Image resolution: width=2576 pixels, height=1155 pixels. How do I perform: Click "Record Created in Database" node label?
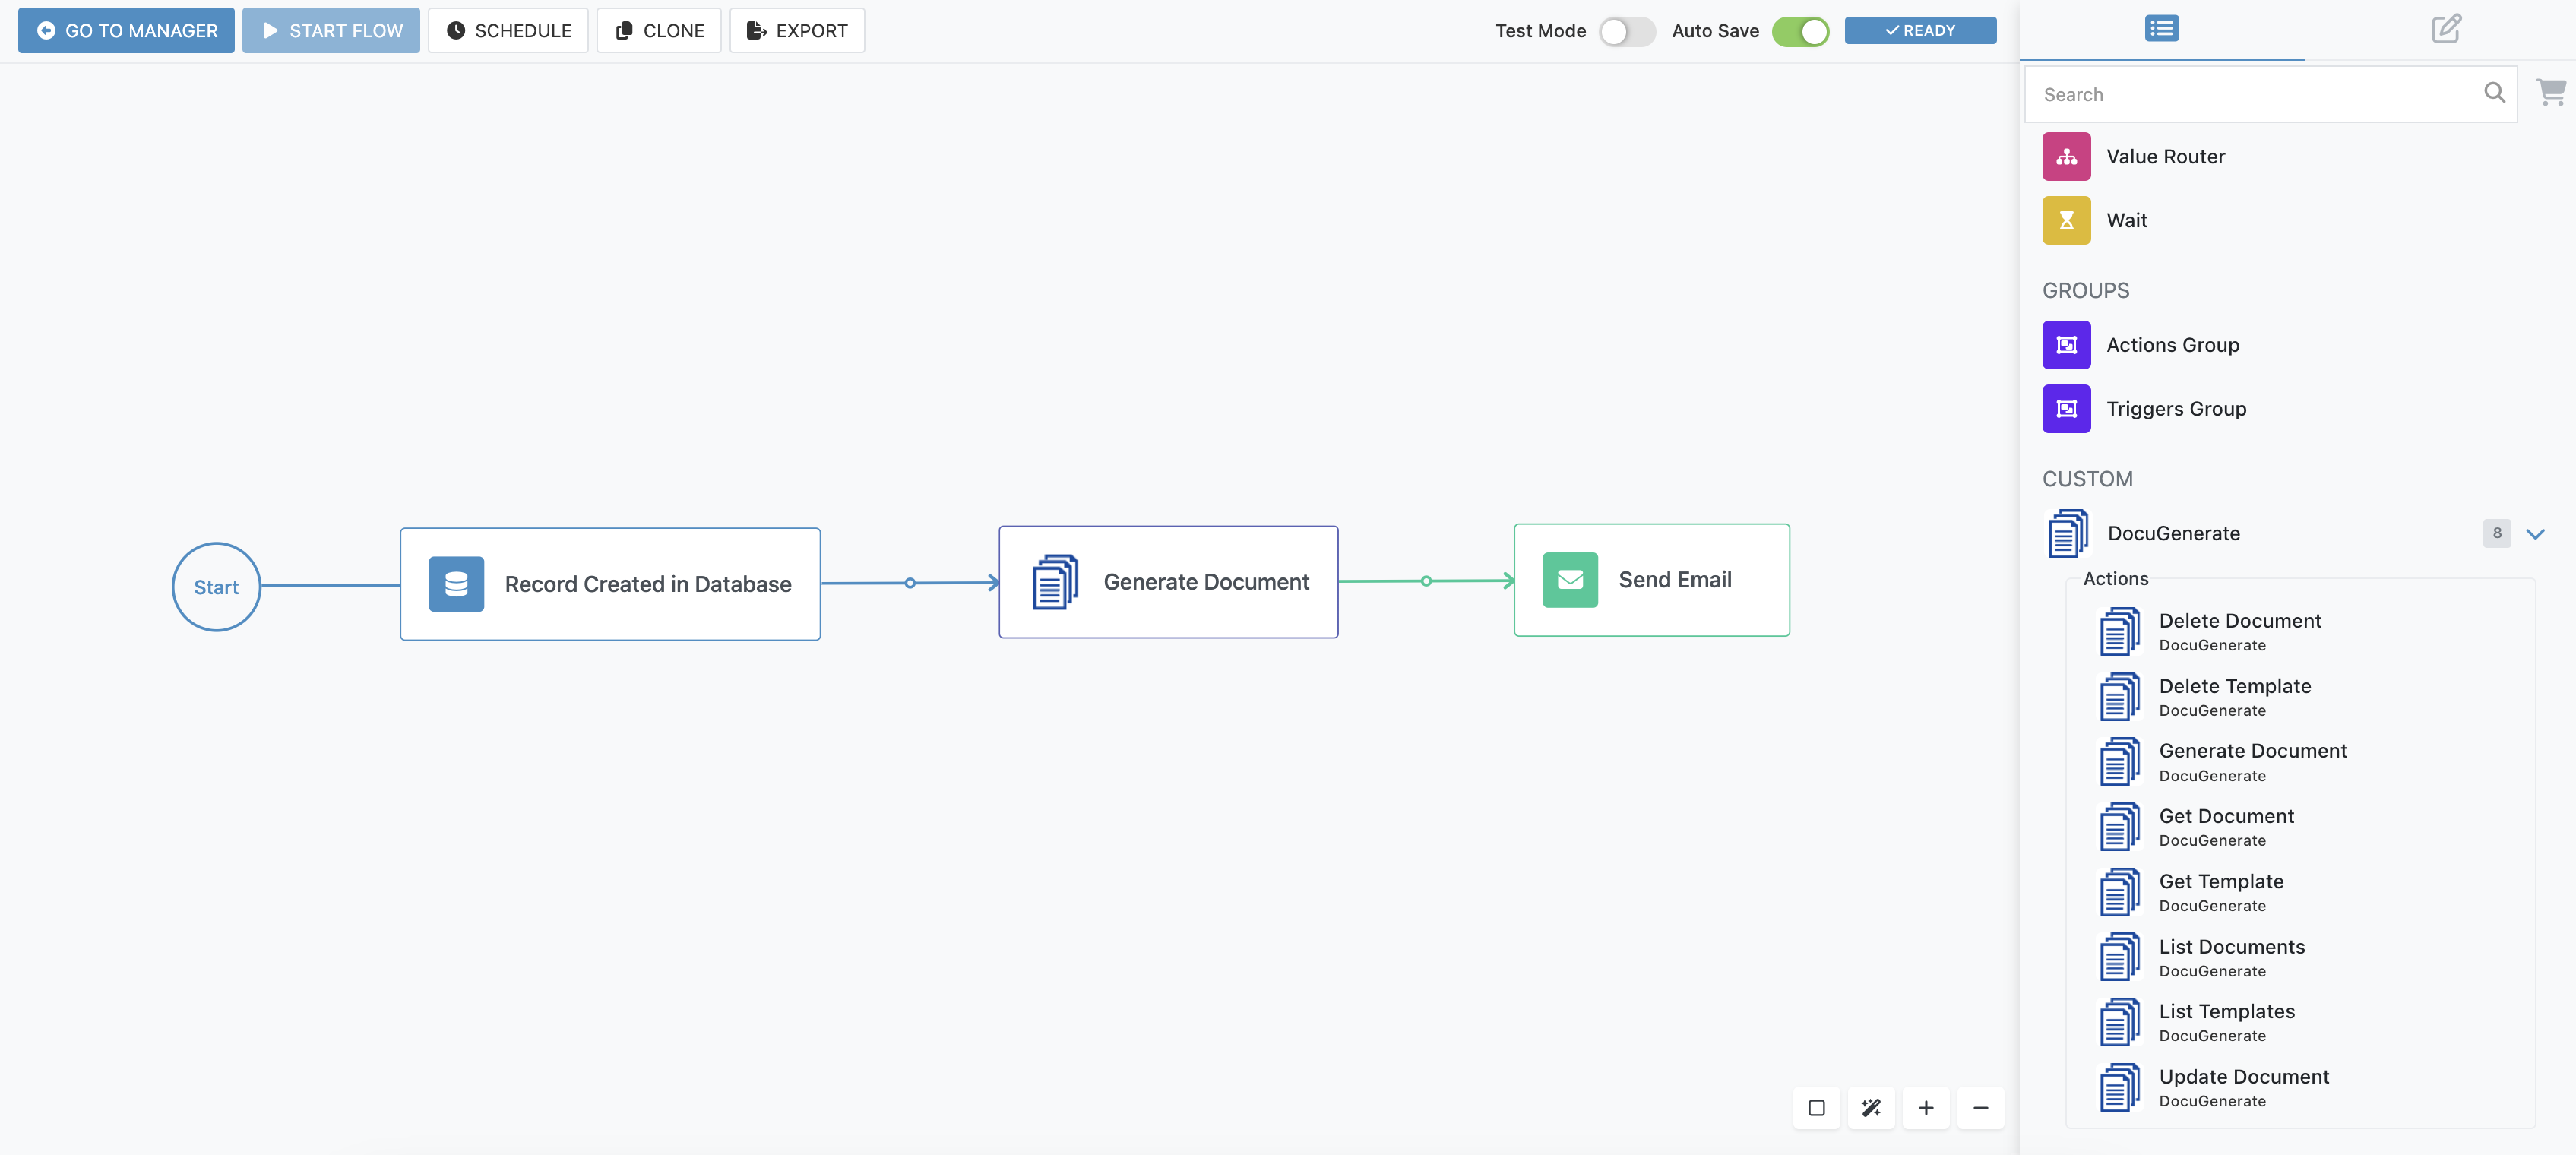pos(647,584)
